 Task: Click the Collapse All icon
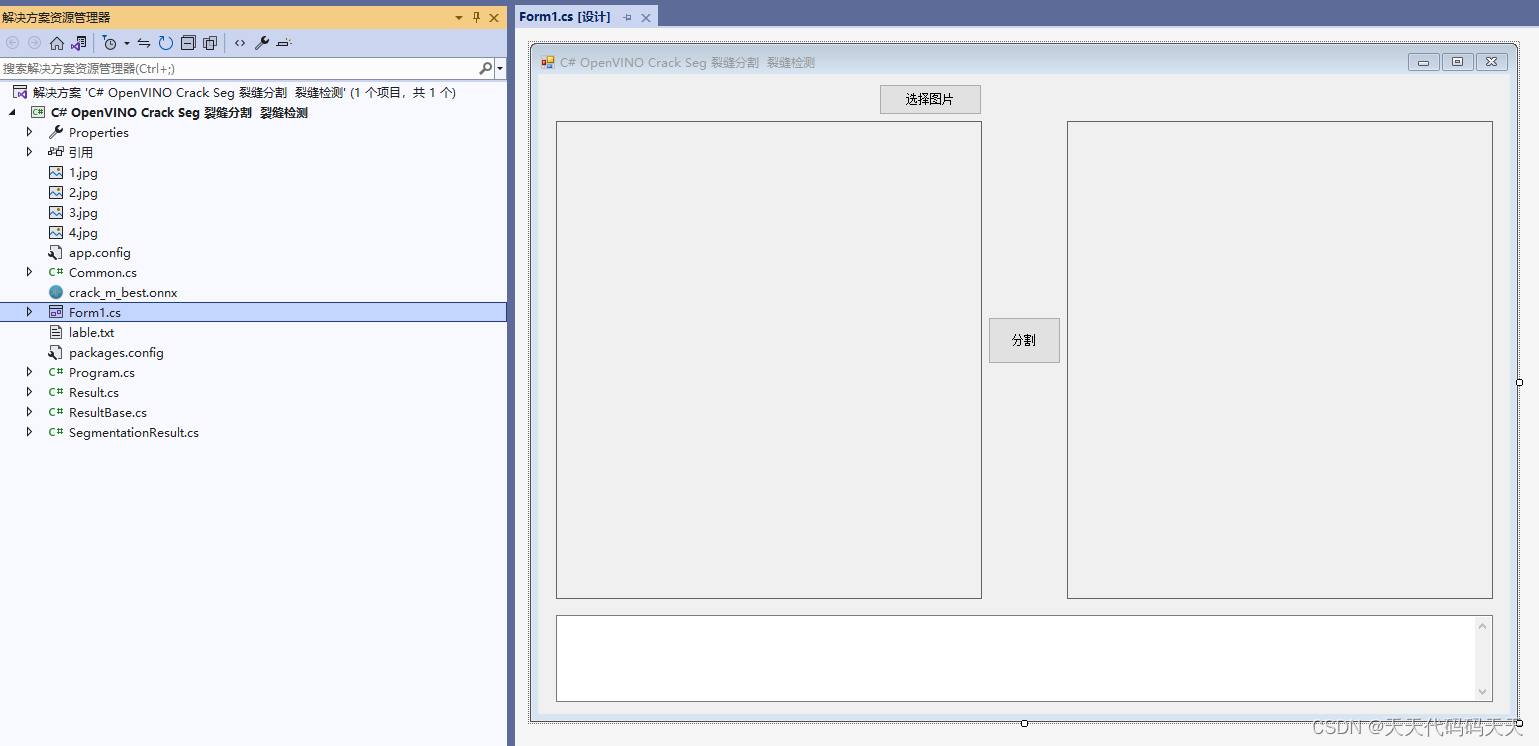pyautogui.click(x=188, y=43)
